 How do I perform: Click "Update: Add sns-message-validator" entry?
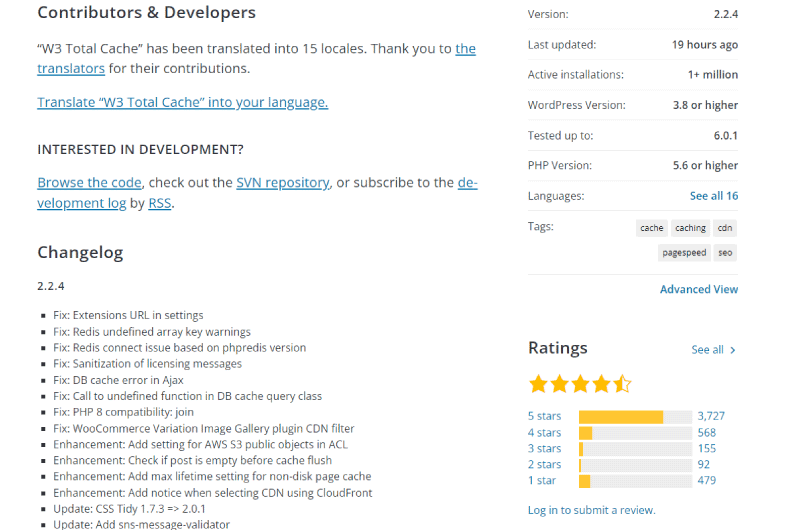pyautogui.click(x=141, y=524)
